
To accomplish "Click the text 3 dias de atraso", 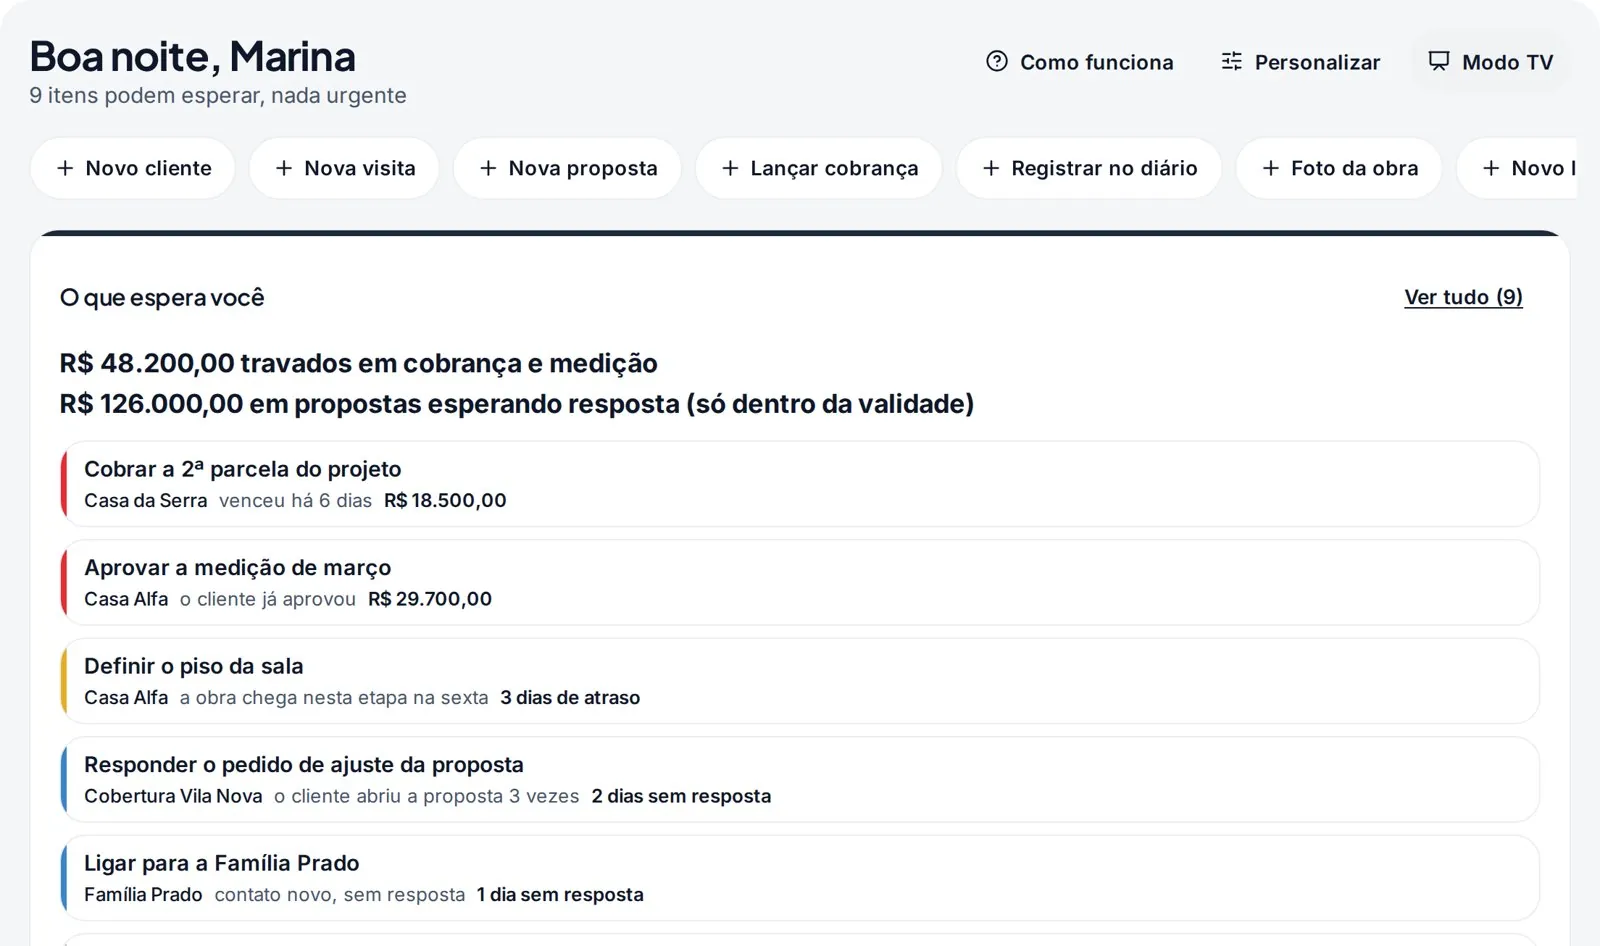I will pyautogui.click(x=570, y=697).
